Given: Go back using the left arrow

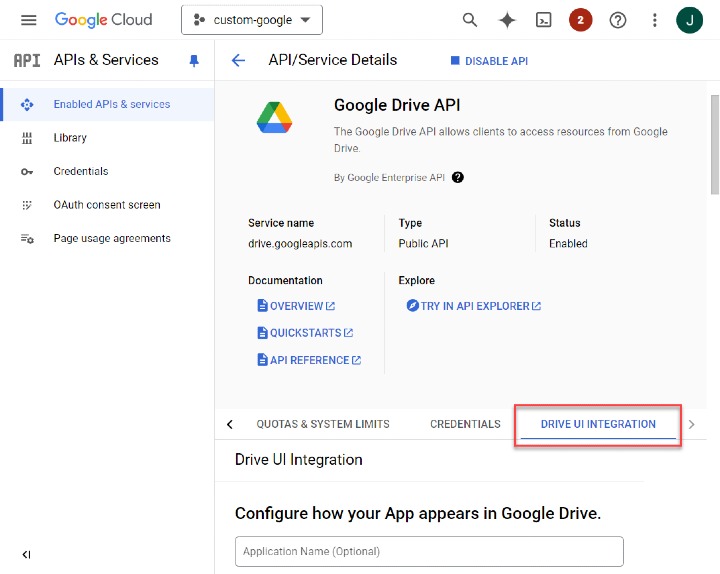Looking at the screenshot, I should coord(238,61).
